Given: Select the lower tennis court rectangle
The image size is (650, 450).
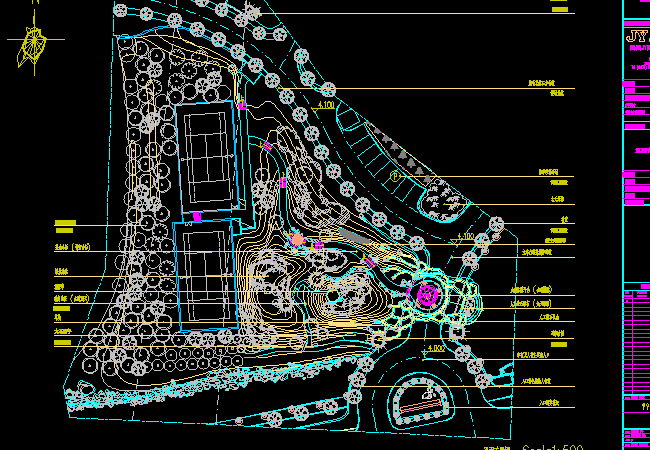Looking at the screenshot, I should point(205,273).
